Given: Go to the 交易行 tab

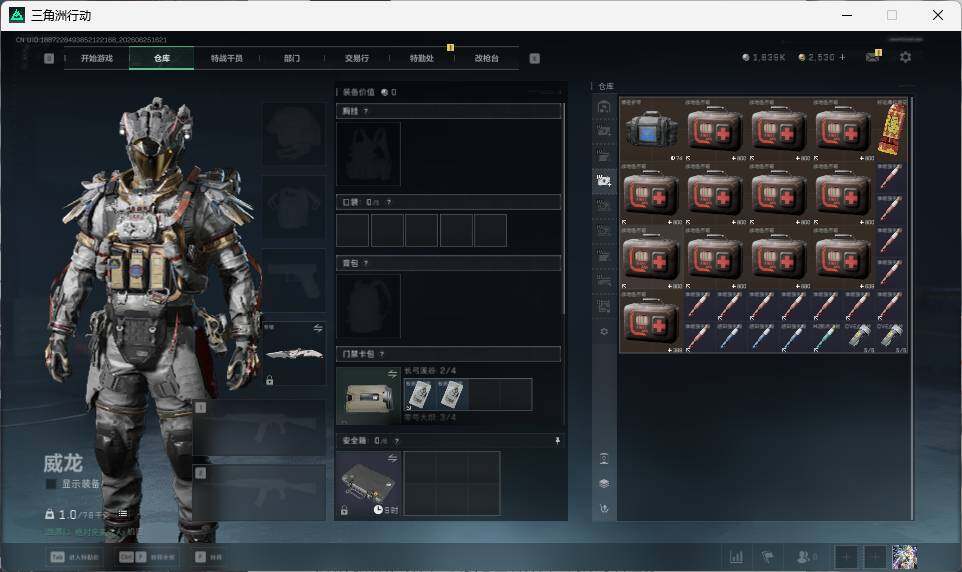Looking at the screenshot, I should pos(356,58).
